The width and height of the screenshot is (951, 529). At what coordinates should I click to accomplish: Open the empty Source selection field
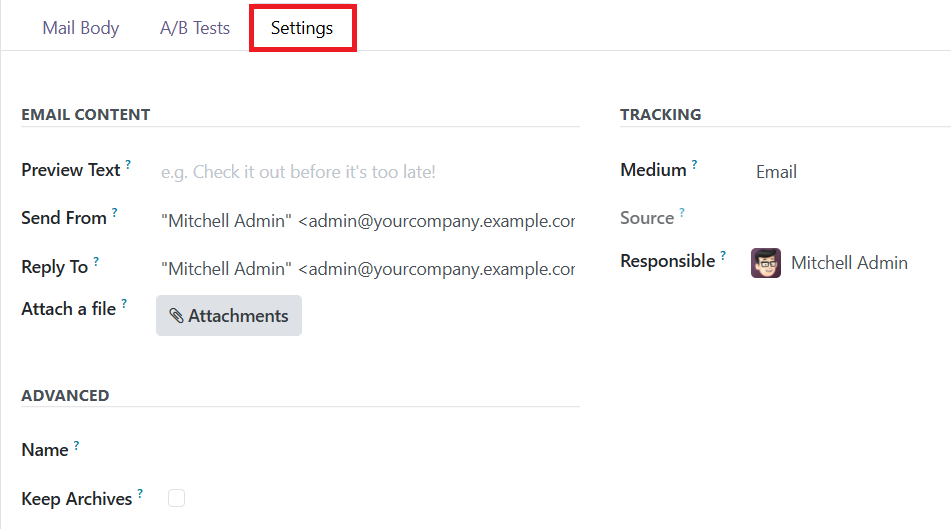(x=850, y=218)
